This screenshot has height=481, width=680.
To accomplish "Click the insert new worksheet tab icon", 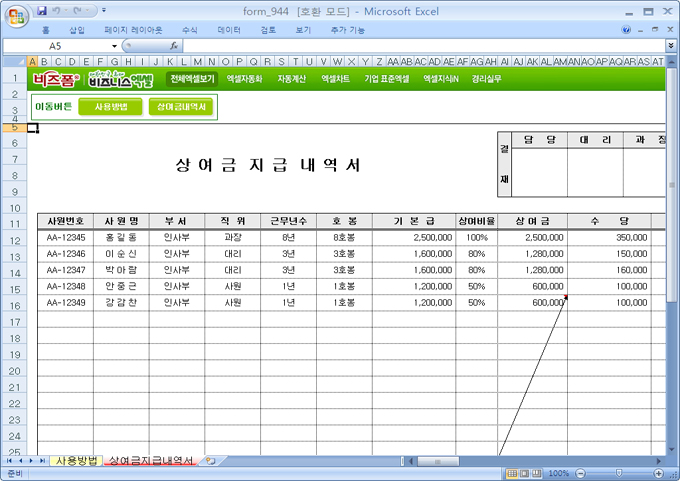I will tap(210, 461).
